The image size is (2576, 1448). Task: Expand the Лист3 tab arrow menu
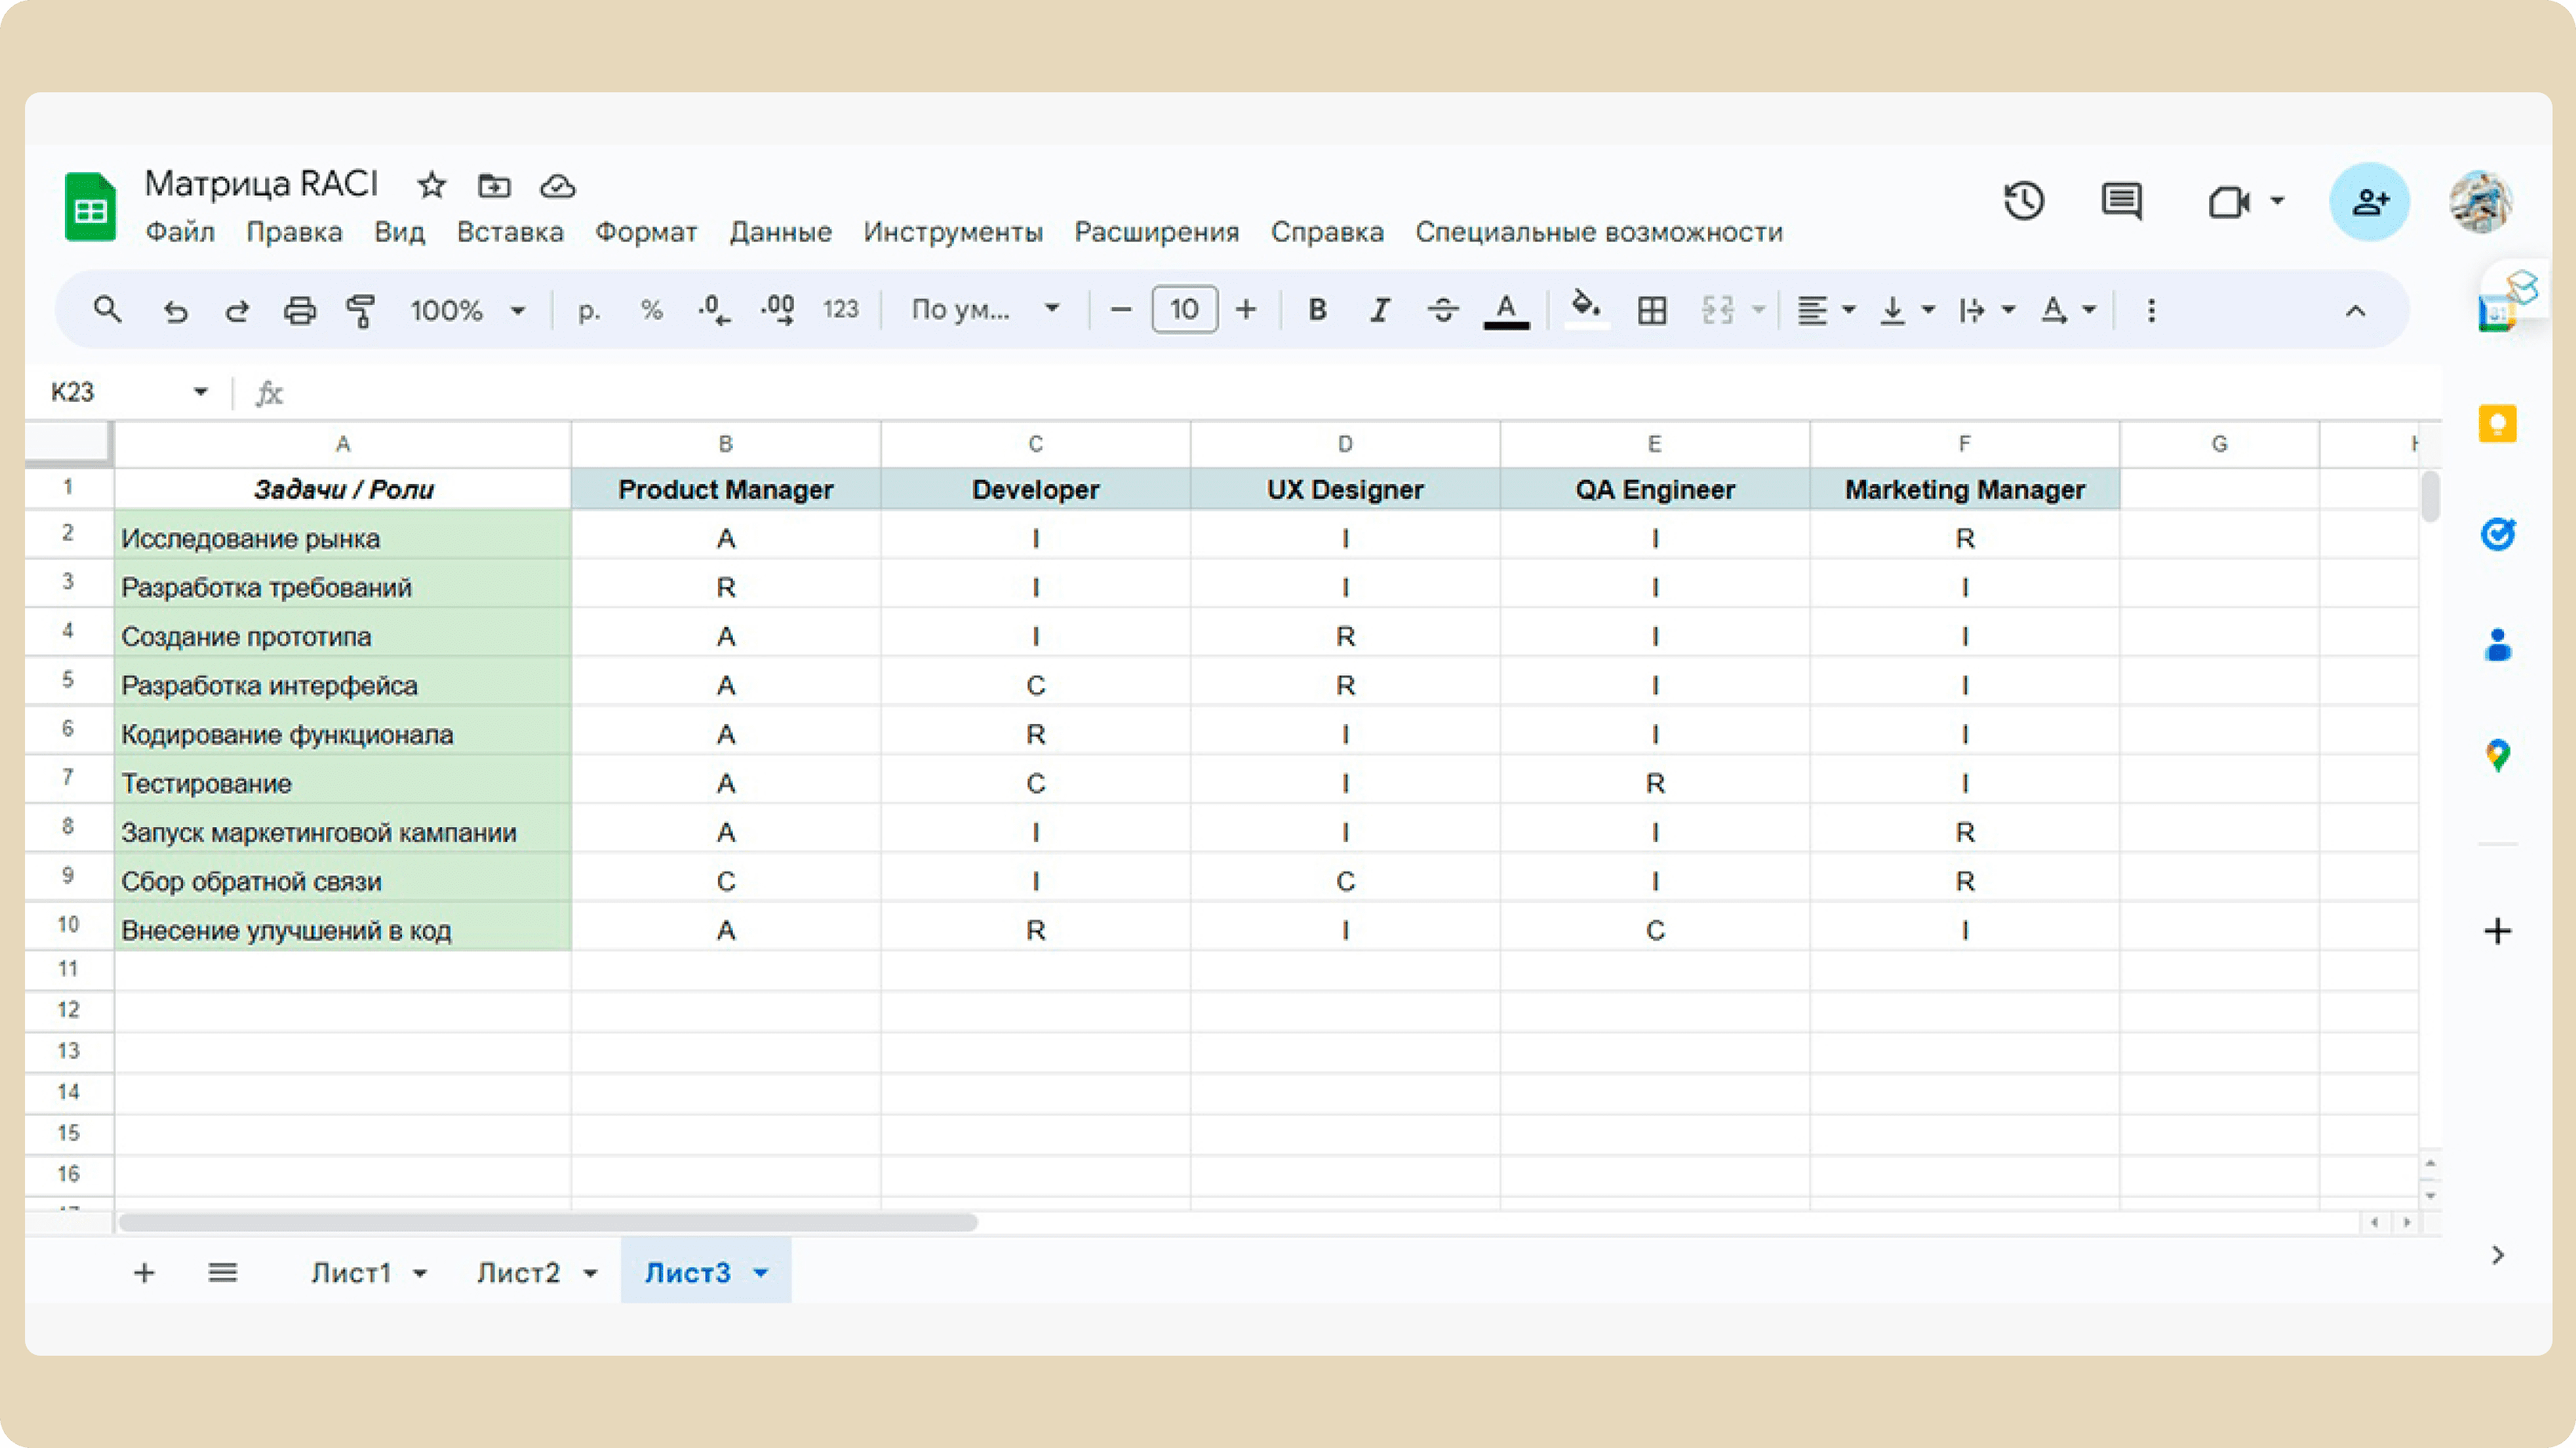[761, 1273]
